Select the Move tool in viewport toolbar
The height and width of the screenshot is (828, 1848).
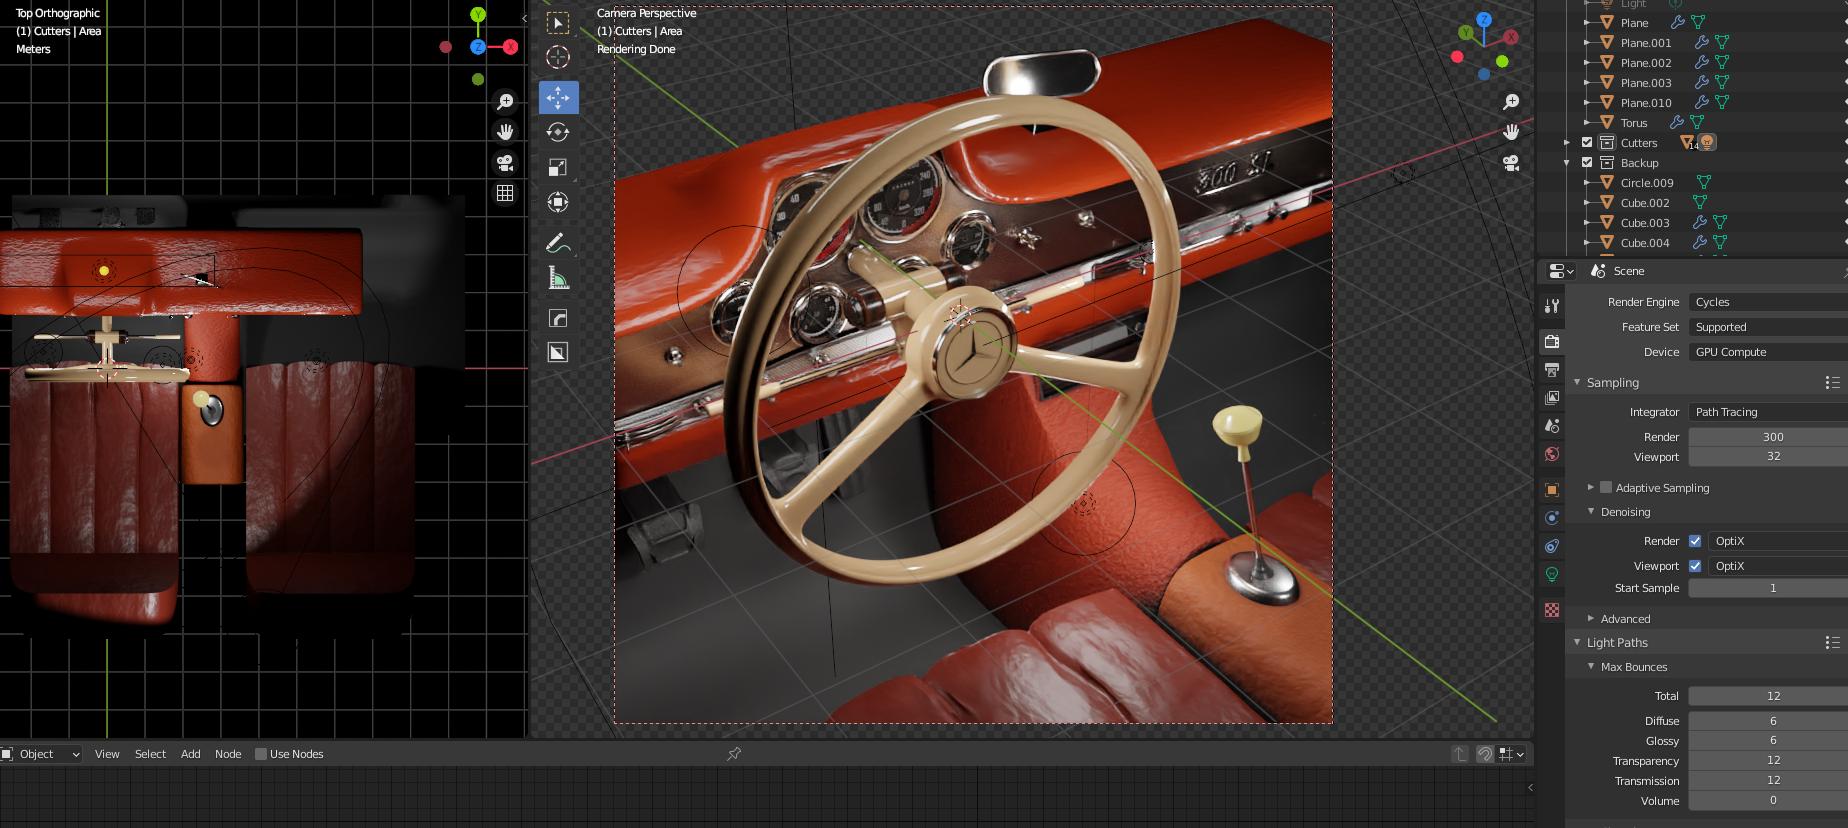click(558, 97)
